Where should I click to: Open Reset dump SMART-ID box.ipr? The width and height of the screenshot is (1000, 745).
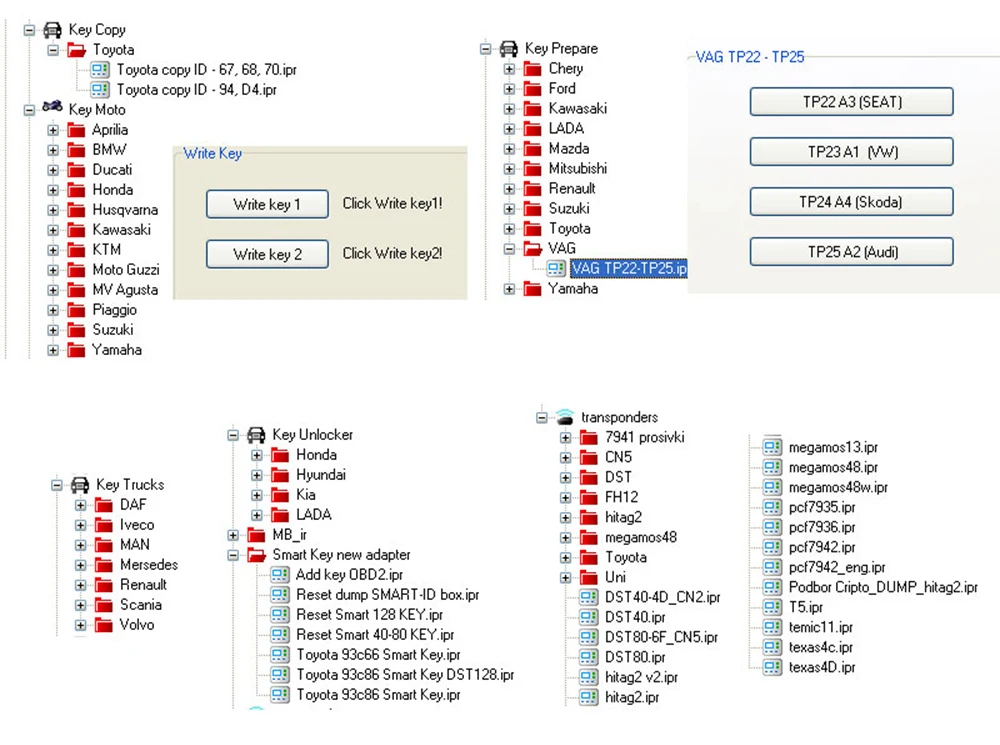388,595
